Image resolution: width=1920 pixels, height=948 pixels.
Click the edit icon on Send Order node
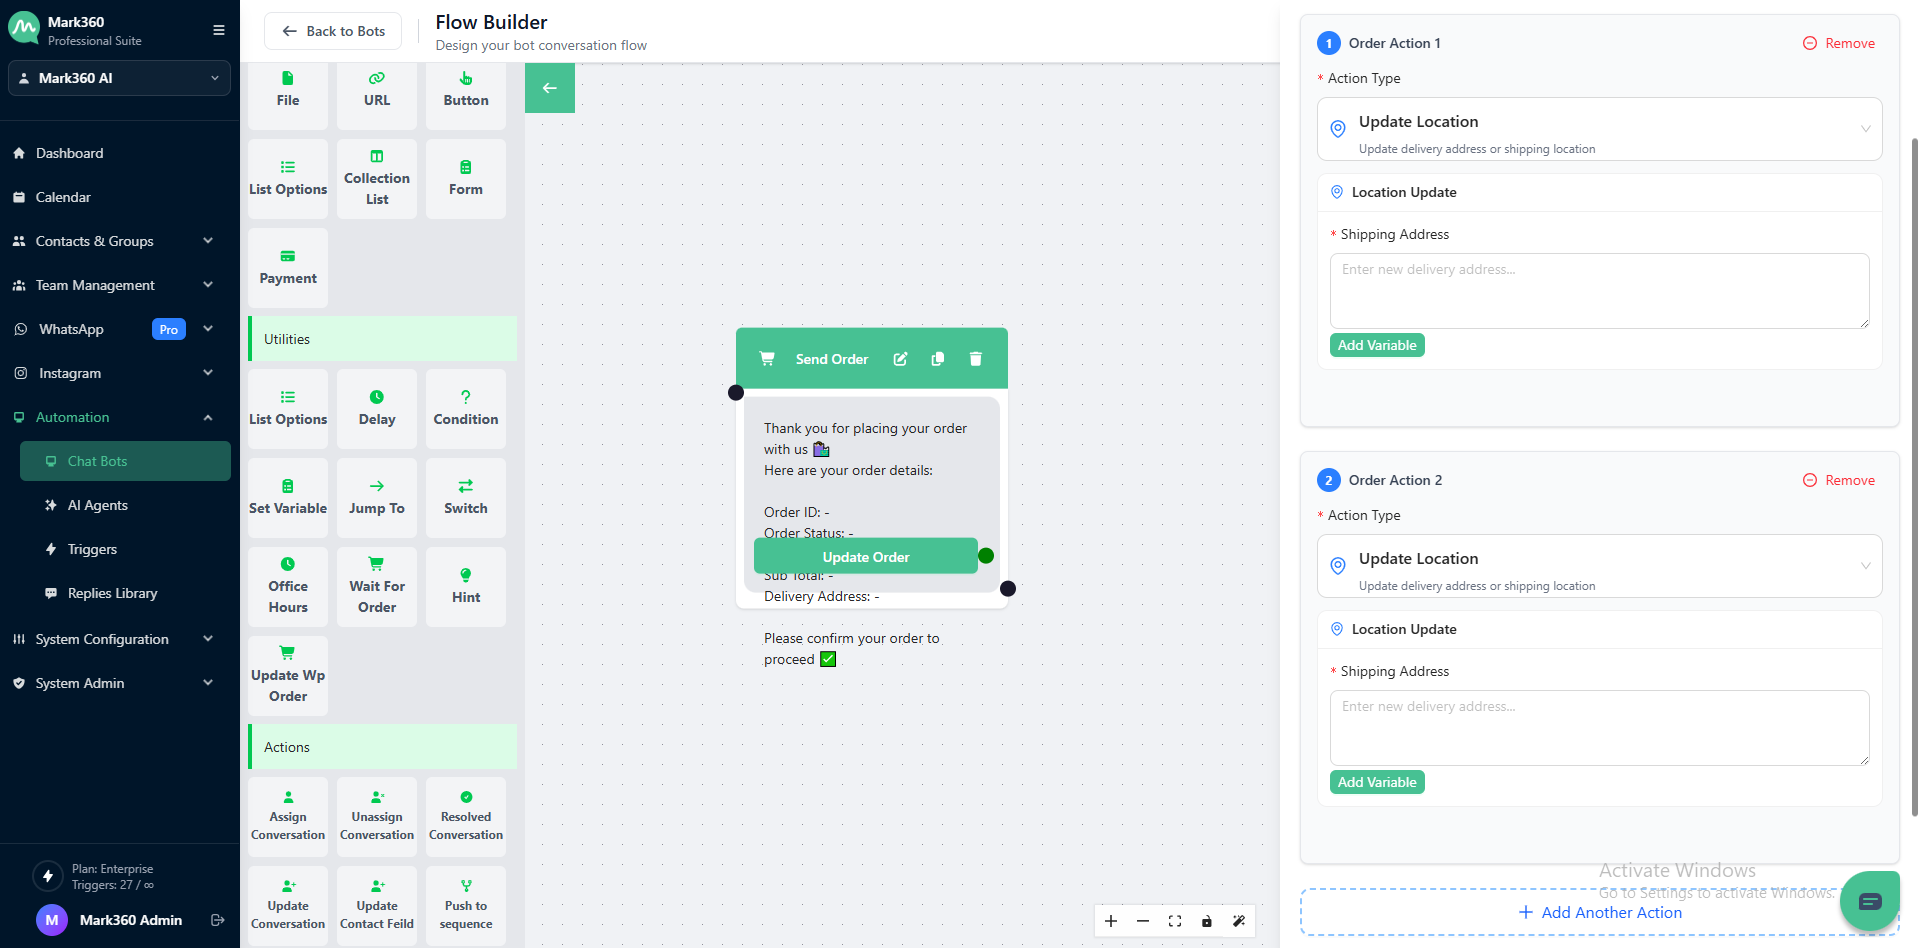(900, 359)
